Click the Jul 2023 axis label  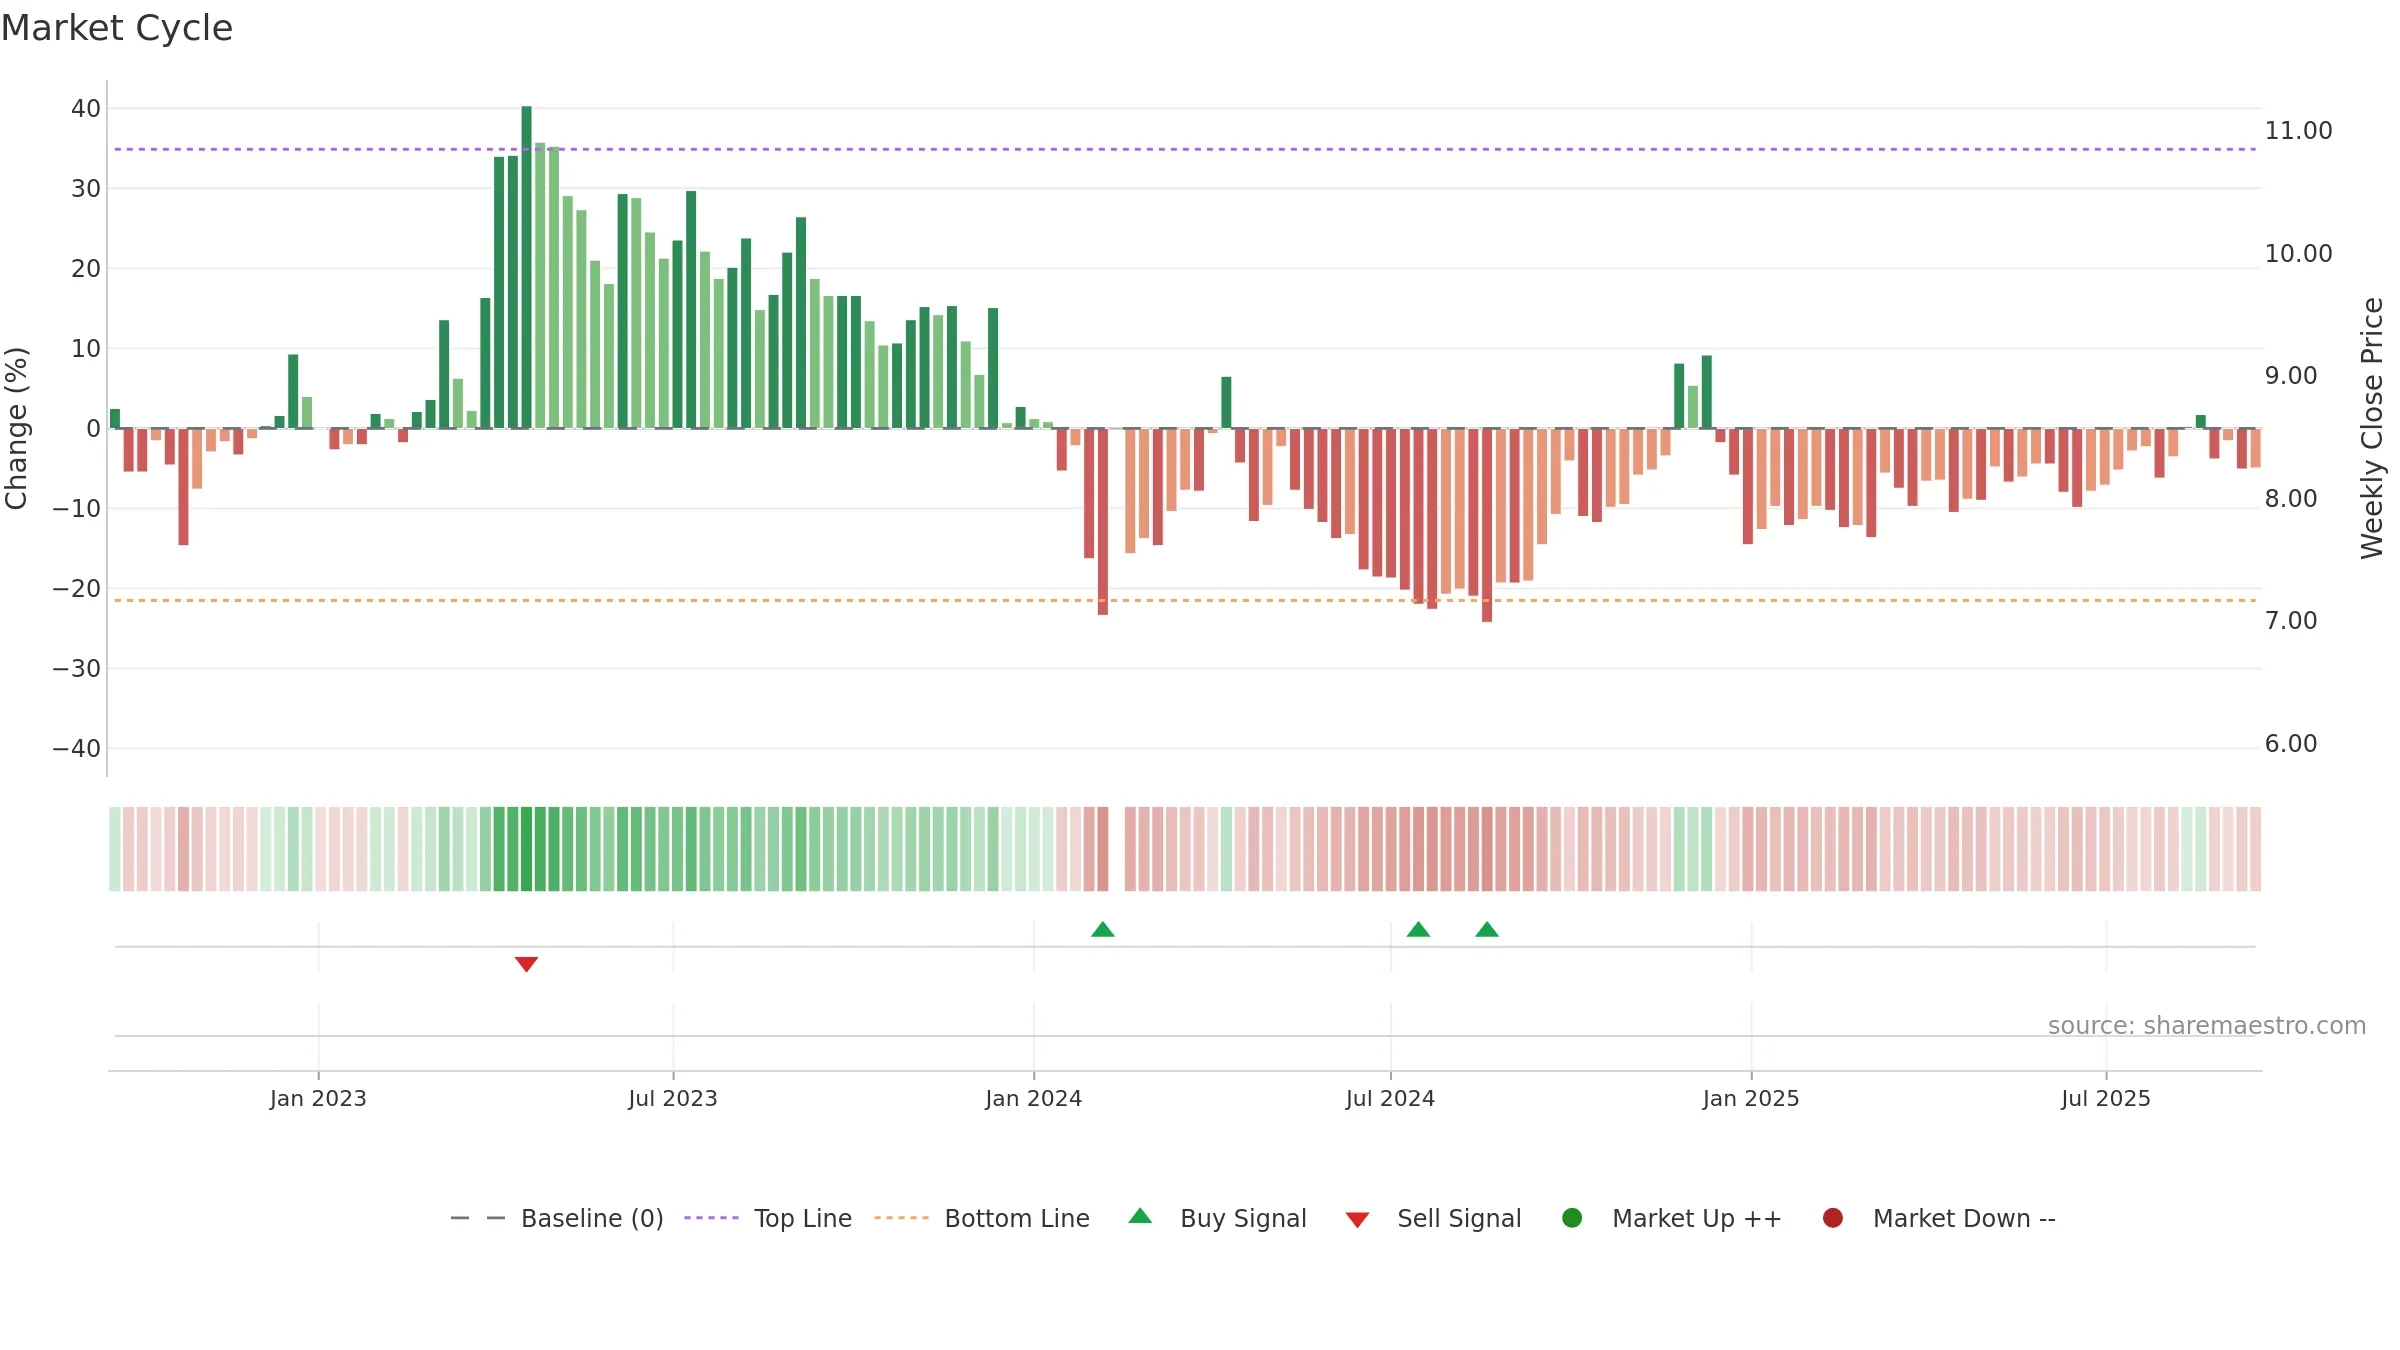(x=673, y=1098)
